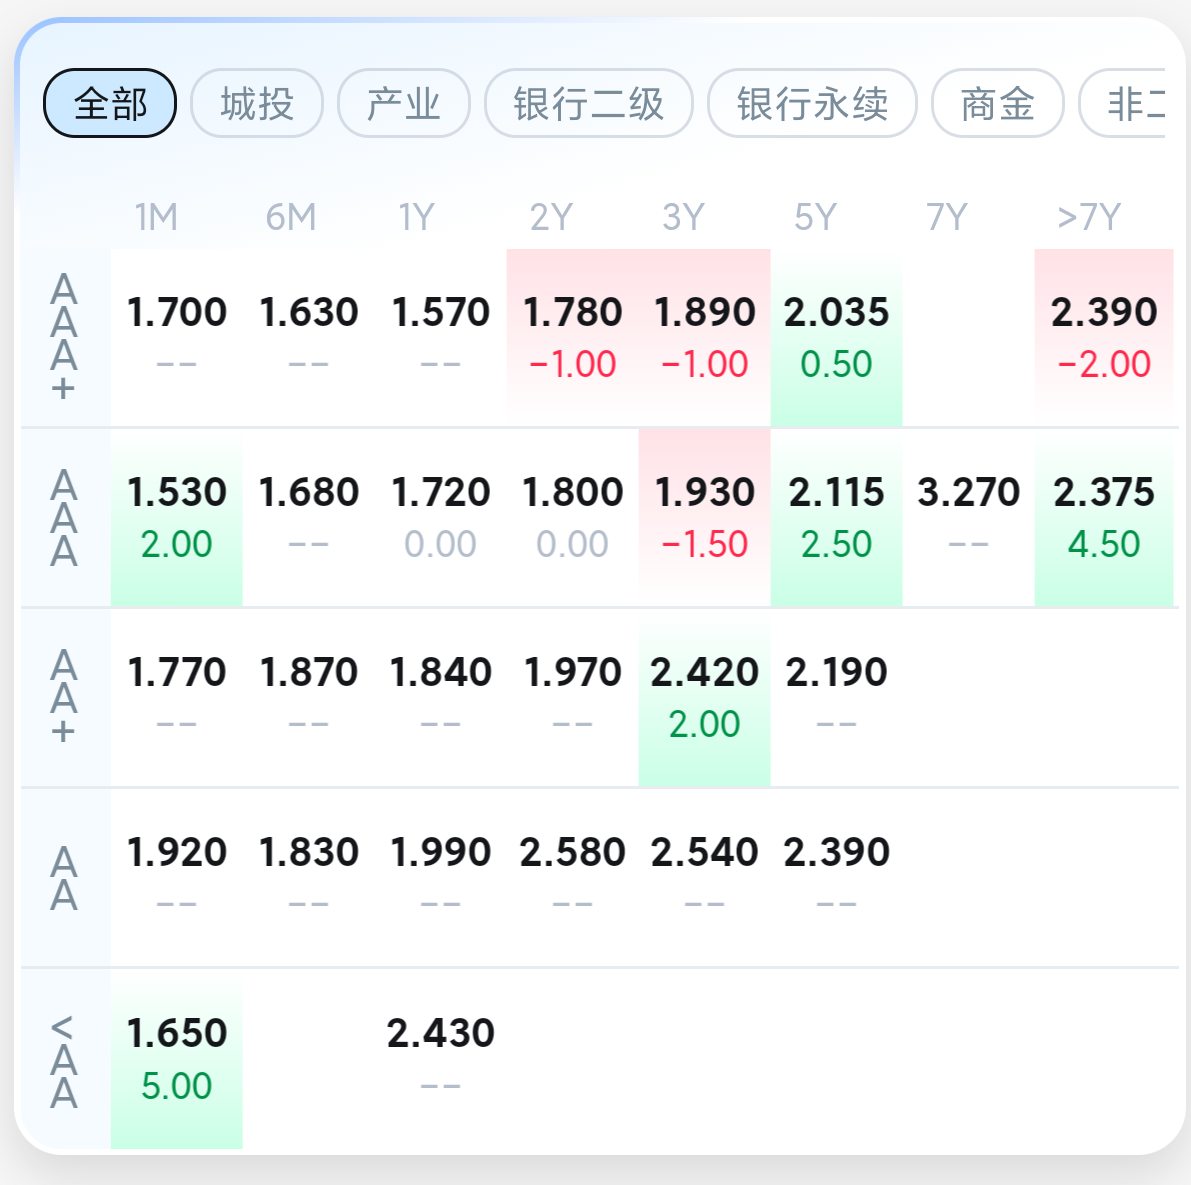Click the AA+ 3Y cell 2.420
The height and width of the screenshot is (1185, 1191).
[704, 696]
